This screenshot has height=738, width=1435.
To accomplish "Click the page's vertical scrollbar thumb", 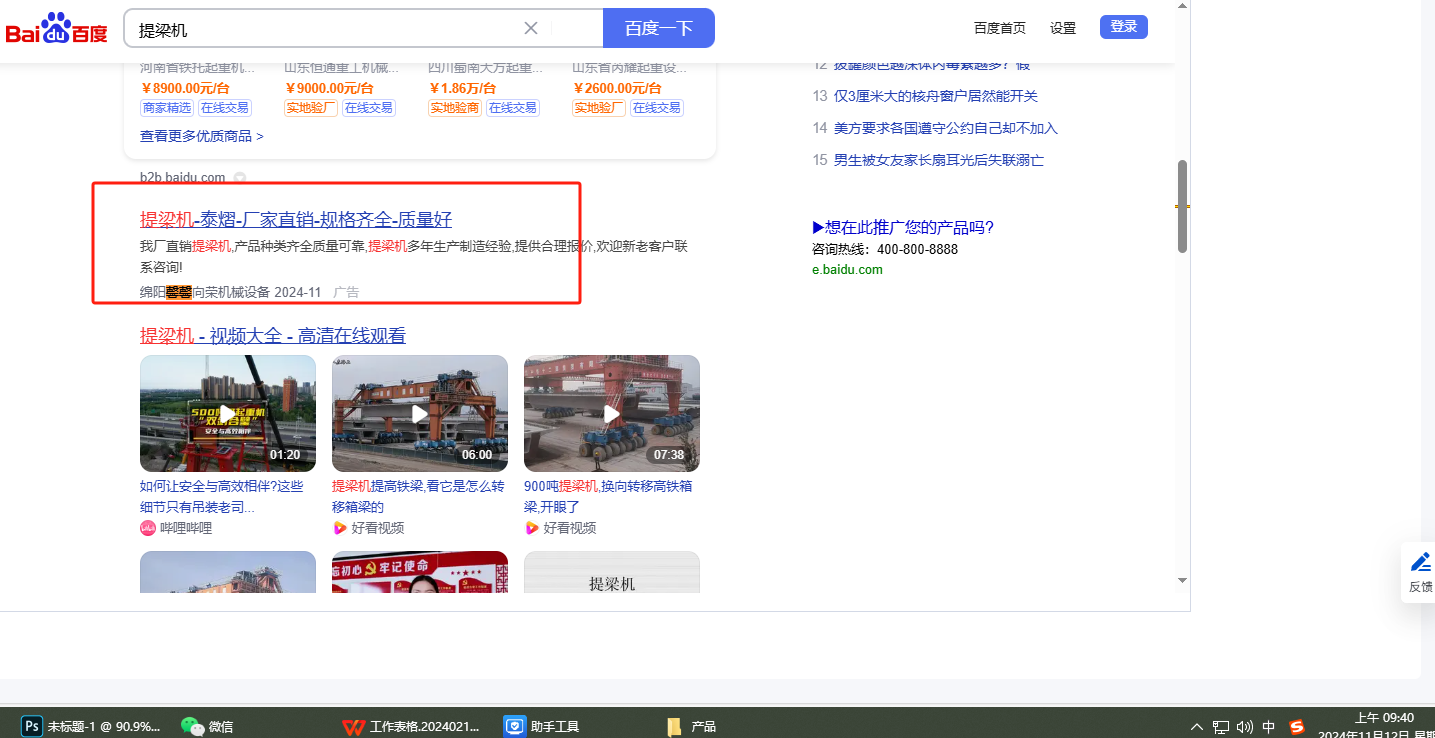I will click(x=1183, y=205).
